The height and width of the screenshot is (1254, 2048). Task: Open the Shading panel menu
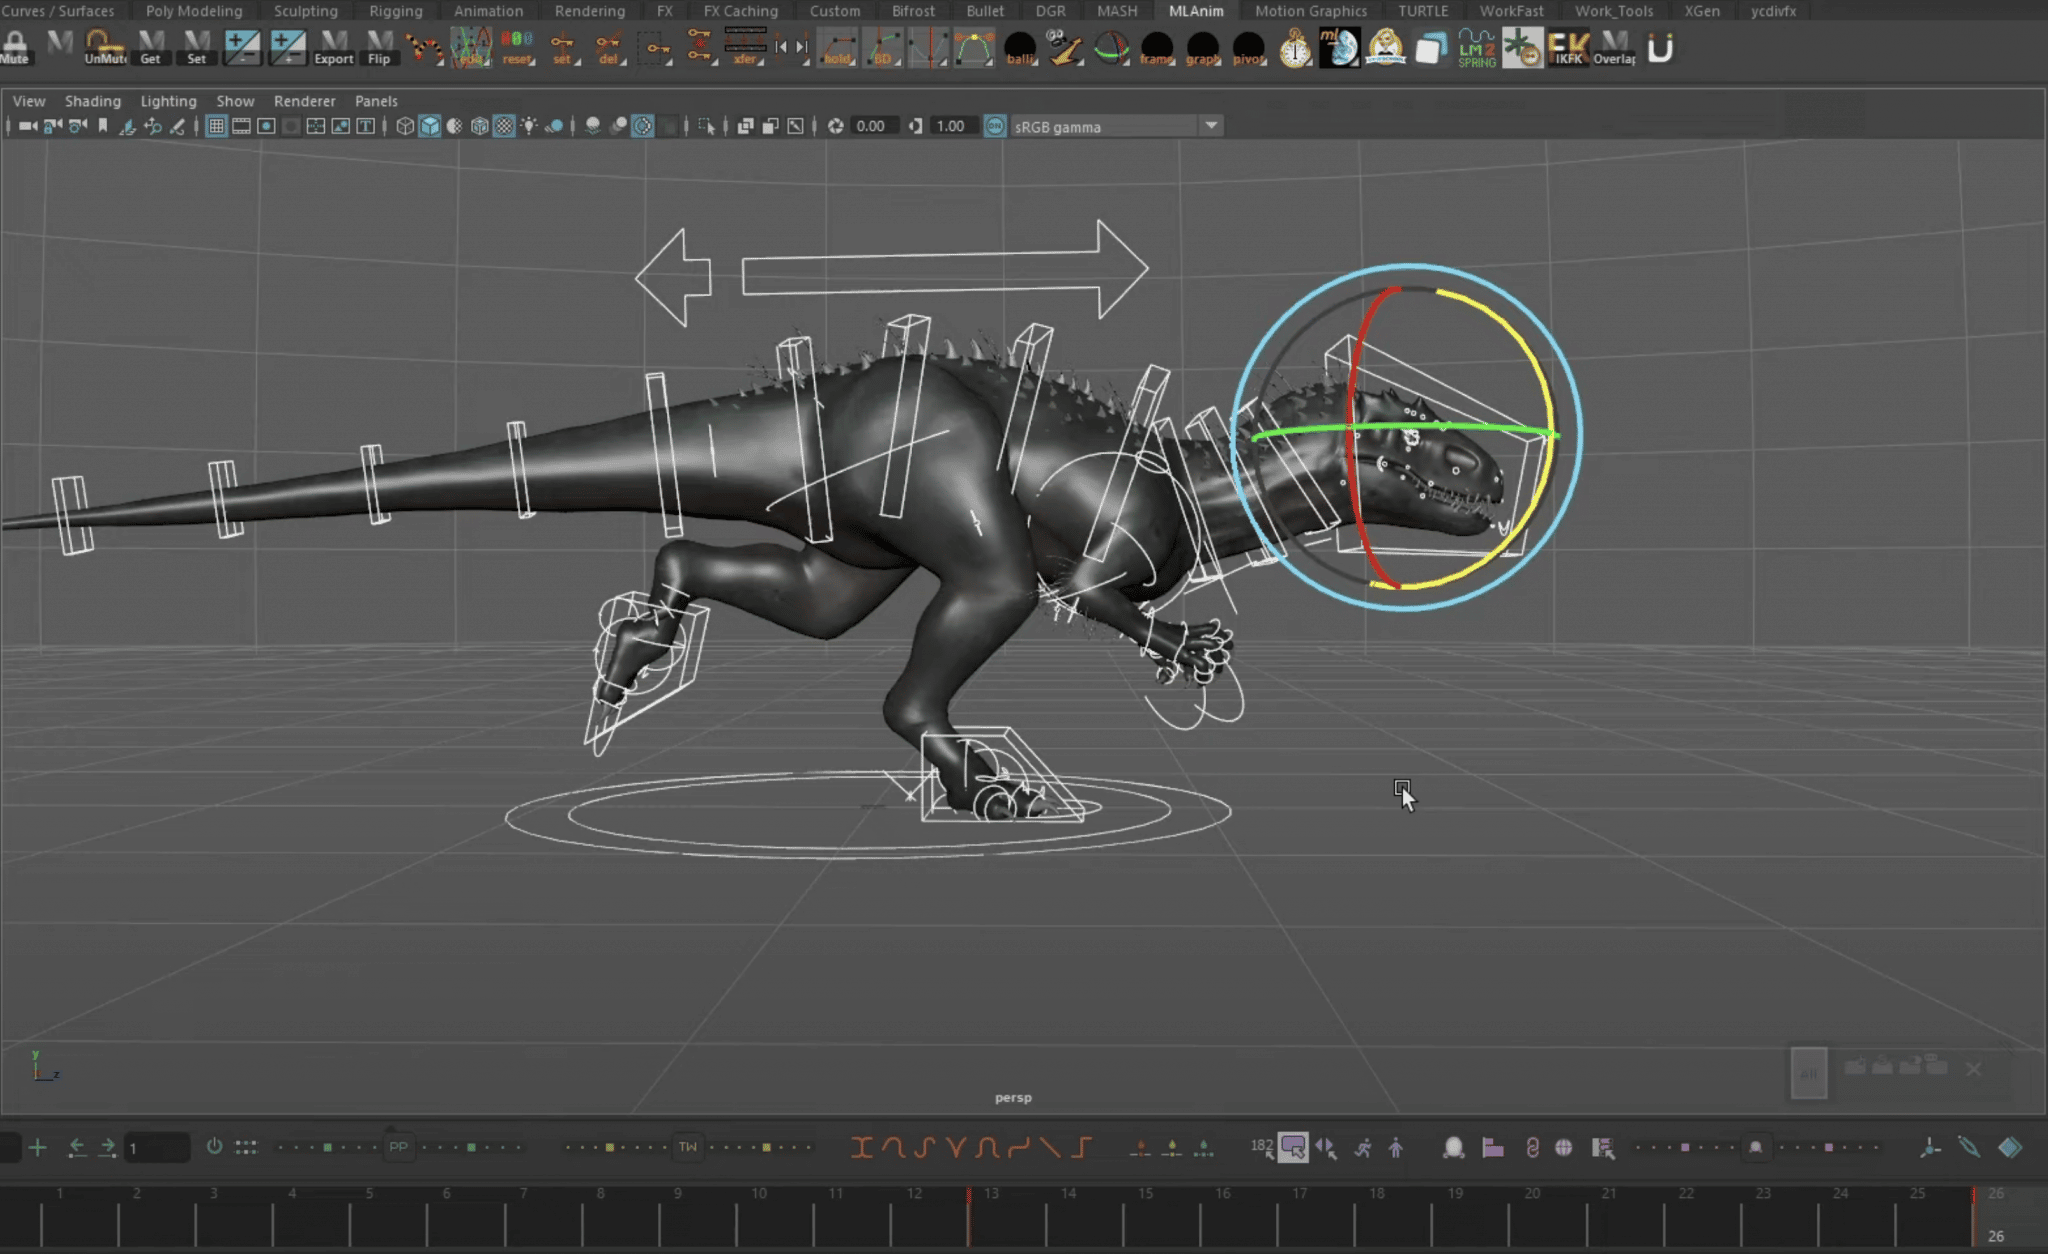tap(92, 100)
